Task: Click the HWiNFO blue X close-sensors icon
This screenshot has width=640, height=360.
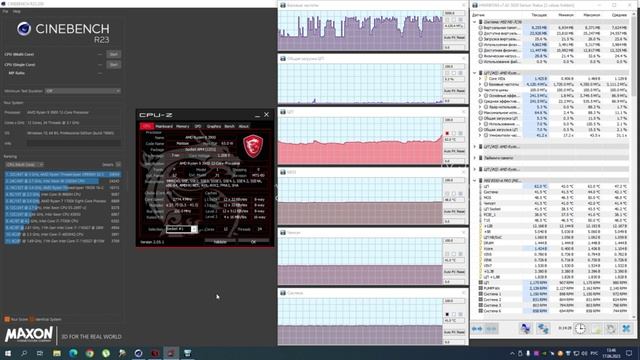Action: click(x=626, y=329)
